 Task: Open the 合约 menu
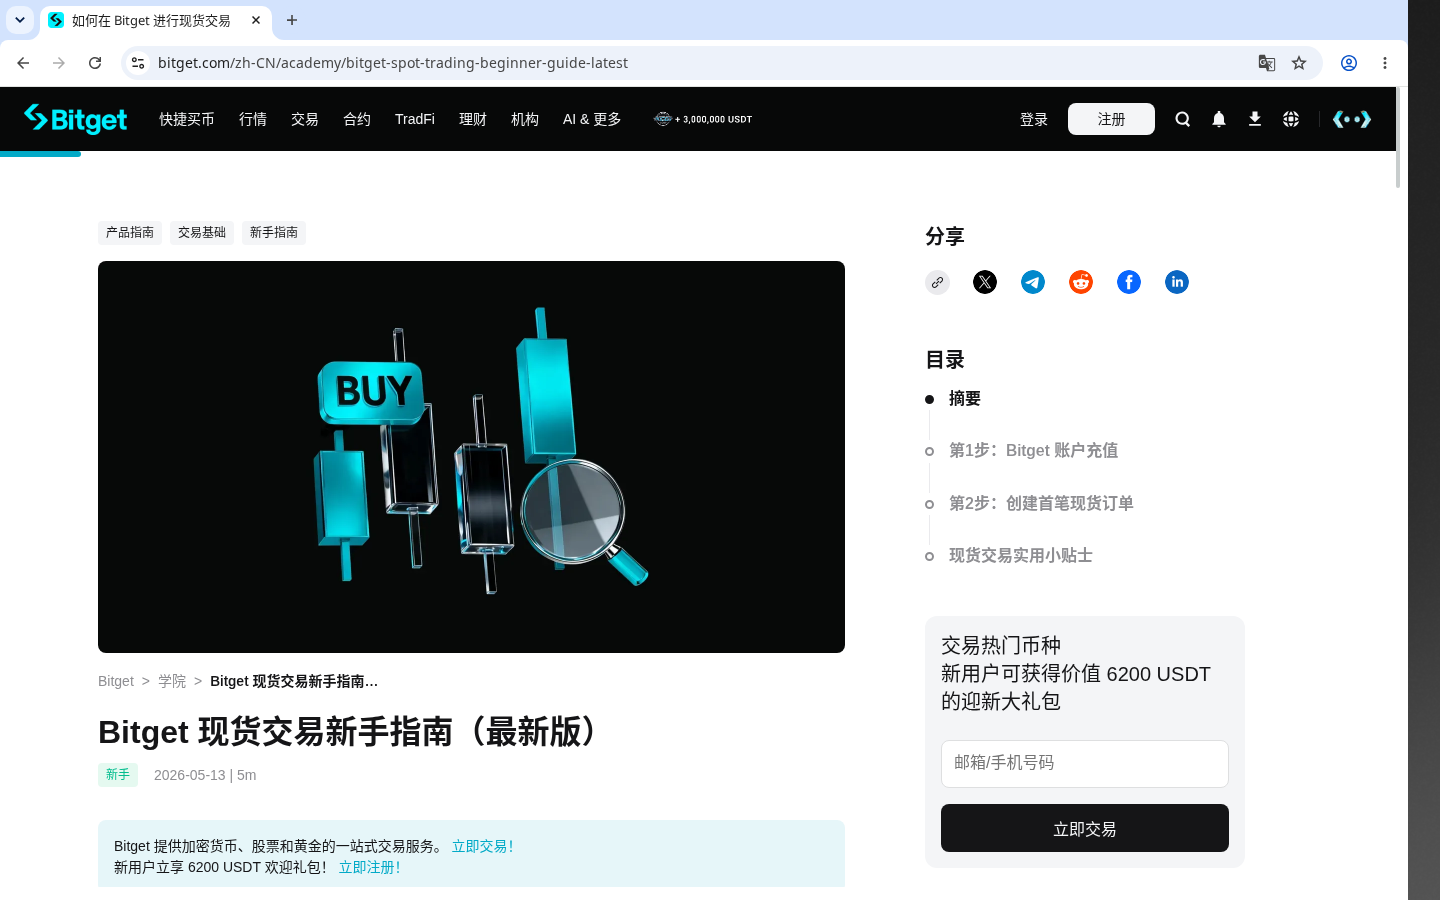tap(357, 119)
